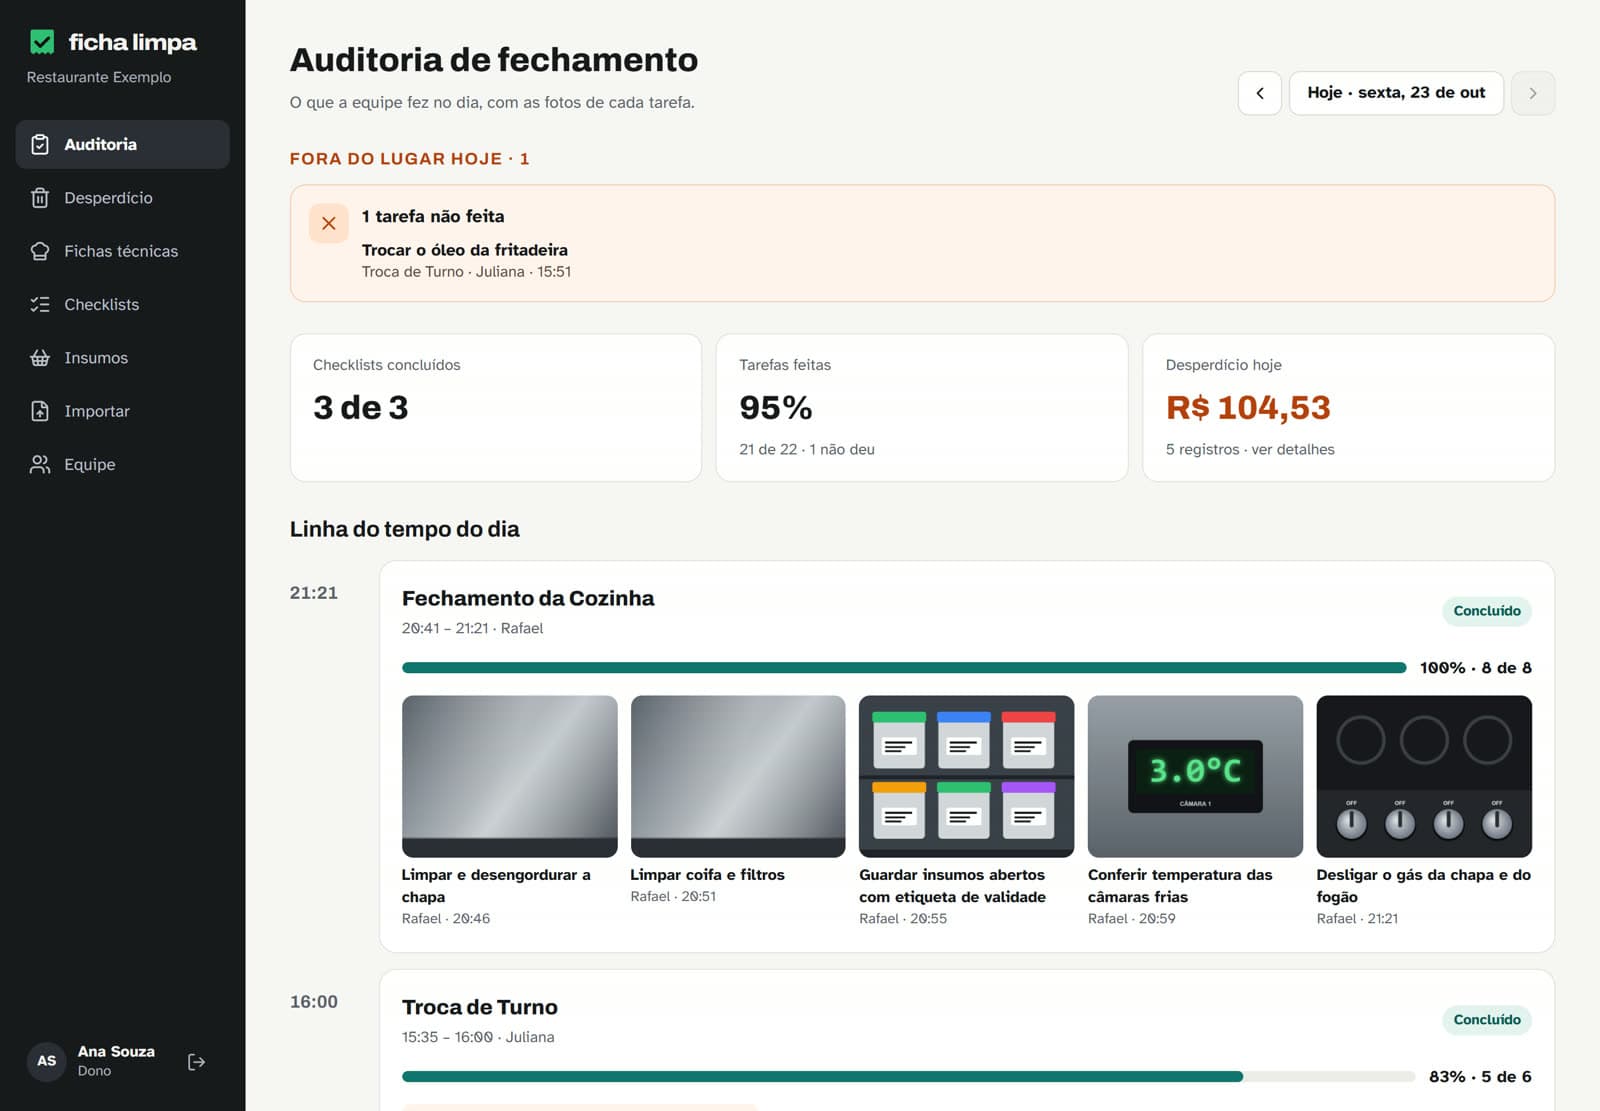Open the 3.0°C câmaras frias photo

pos(1195,776)
